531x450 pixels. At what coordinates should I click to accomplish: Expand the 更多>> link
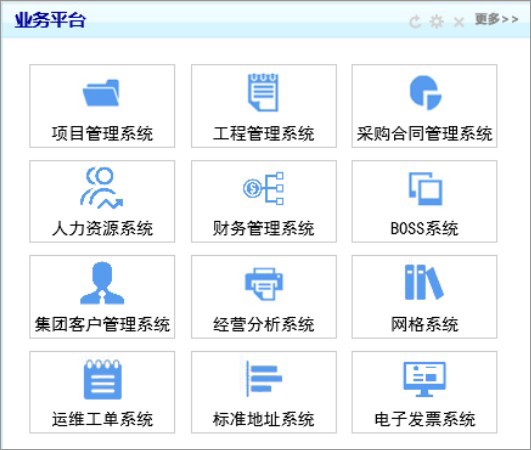496,19
